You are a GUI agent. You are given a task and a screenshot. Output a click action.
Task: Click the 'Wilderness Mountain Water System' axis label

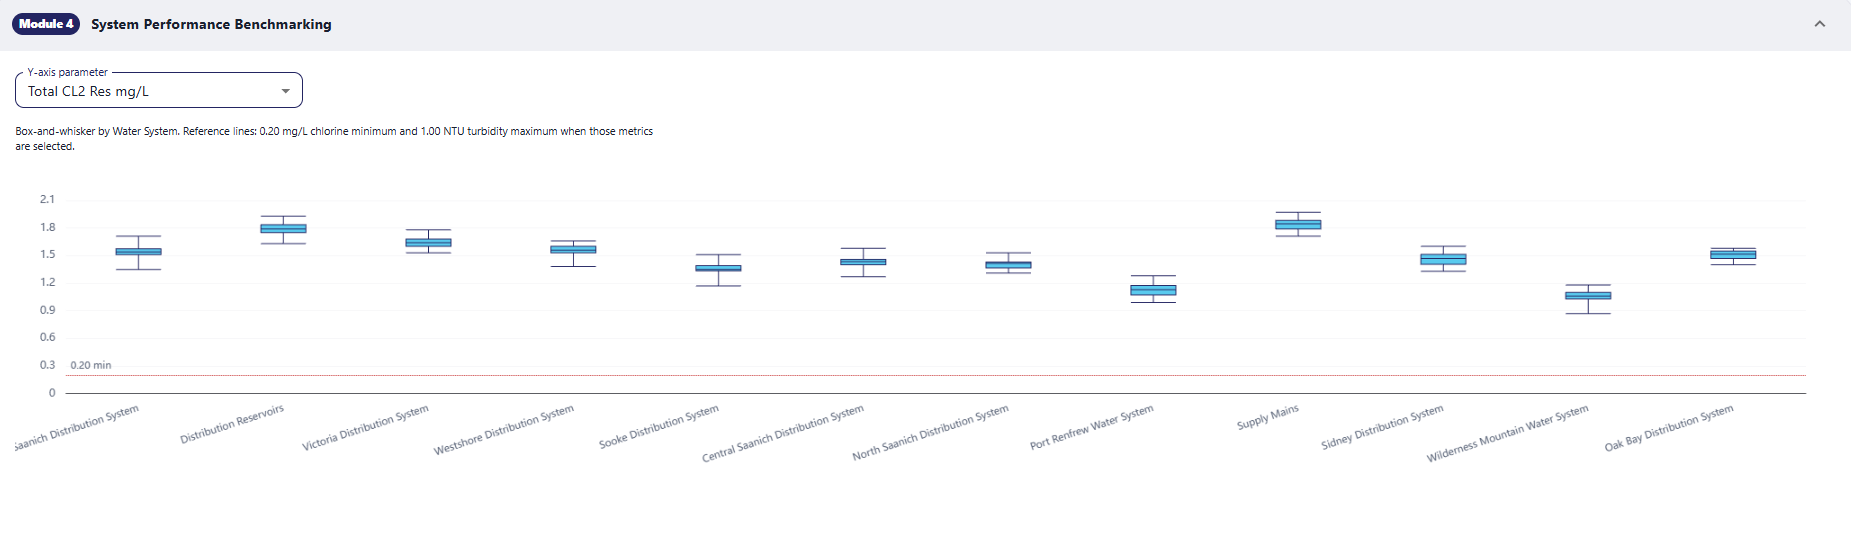pyautogui.click(x=1508, y=433)
